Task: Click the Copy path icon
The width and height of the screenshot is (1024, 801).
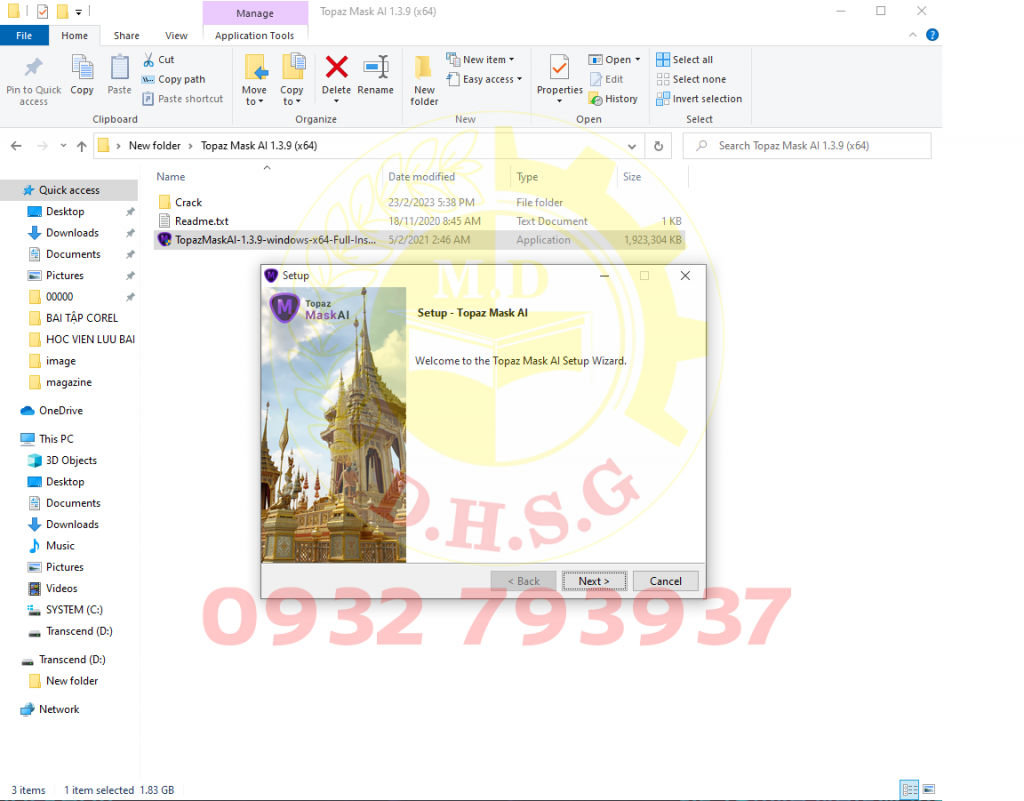Action: coord(148,79)
